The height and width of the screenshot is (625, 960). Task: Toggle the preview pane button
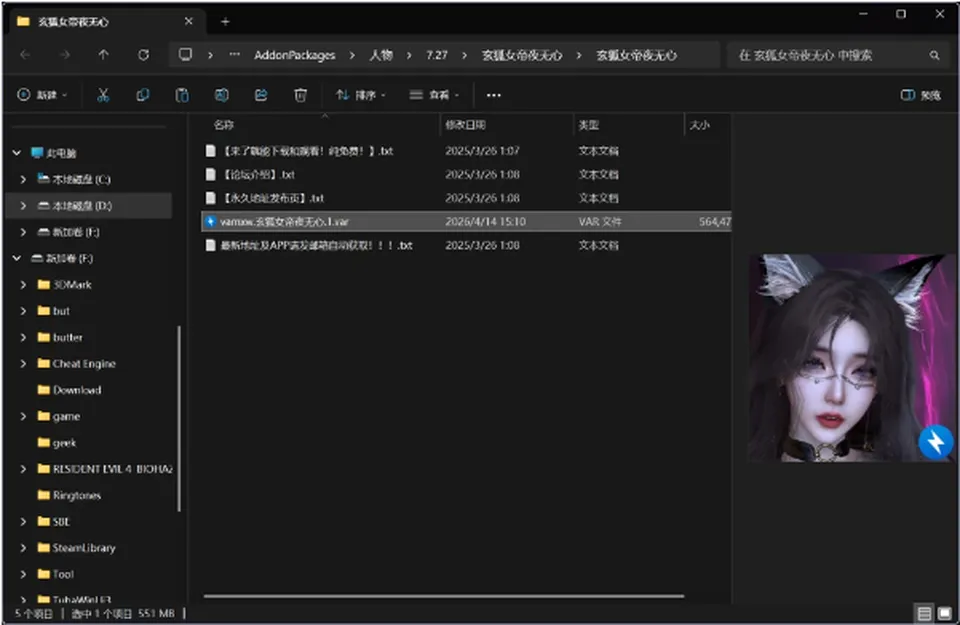[x=920, y=95]
